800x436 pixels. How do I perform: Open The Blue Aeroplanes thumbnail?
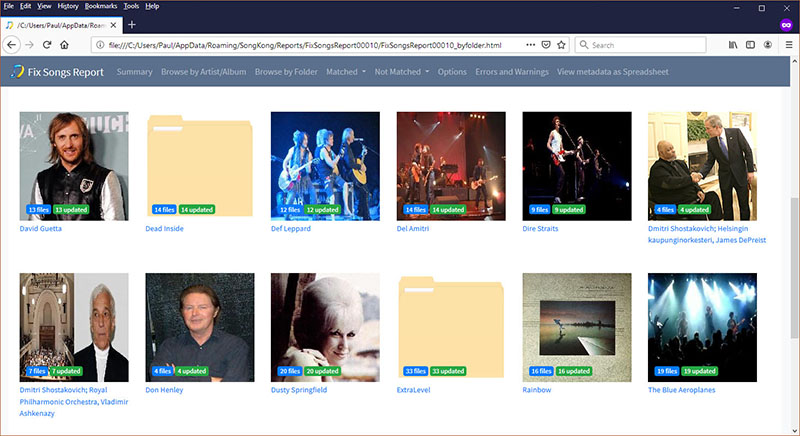pos(702,327)
